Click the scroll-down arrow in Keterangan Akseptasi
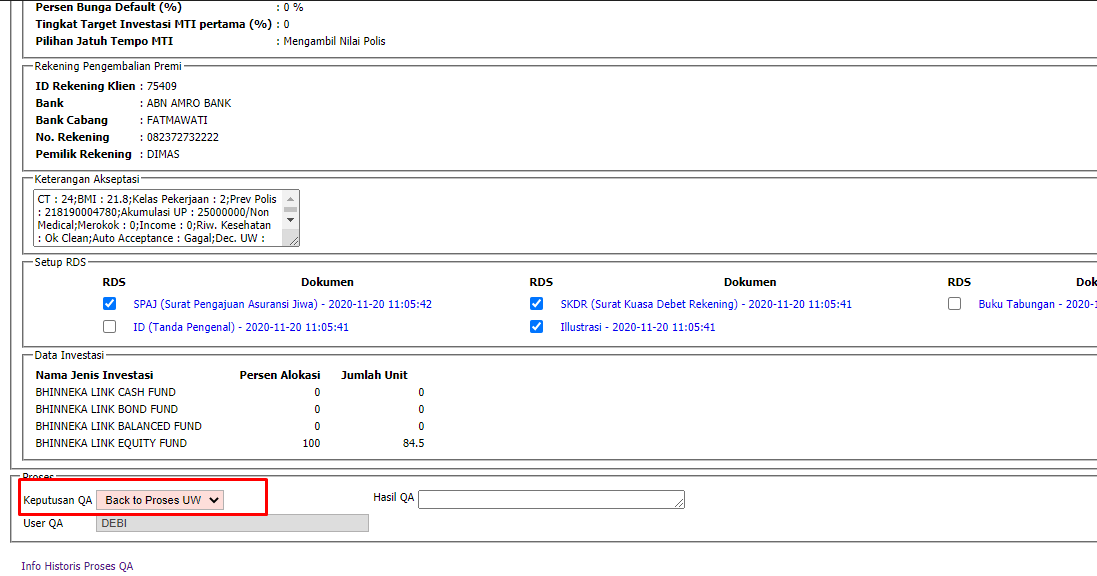The width and height of the screenshot is (1097, 576). (291, 220)
